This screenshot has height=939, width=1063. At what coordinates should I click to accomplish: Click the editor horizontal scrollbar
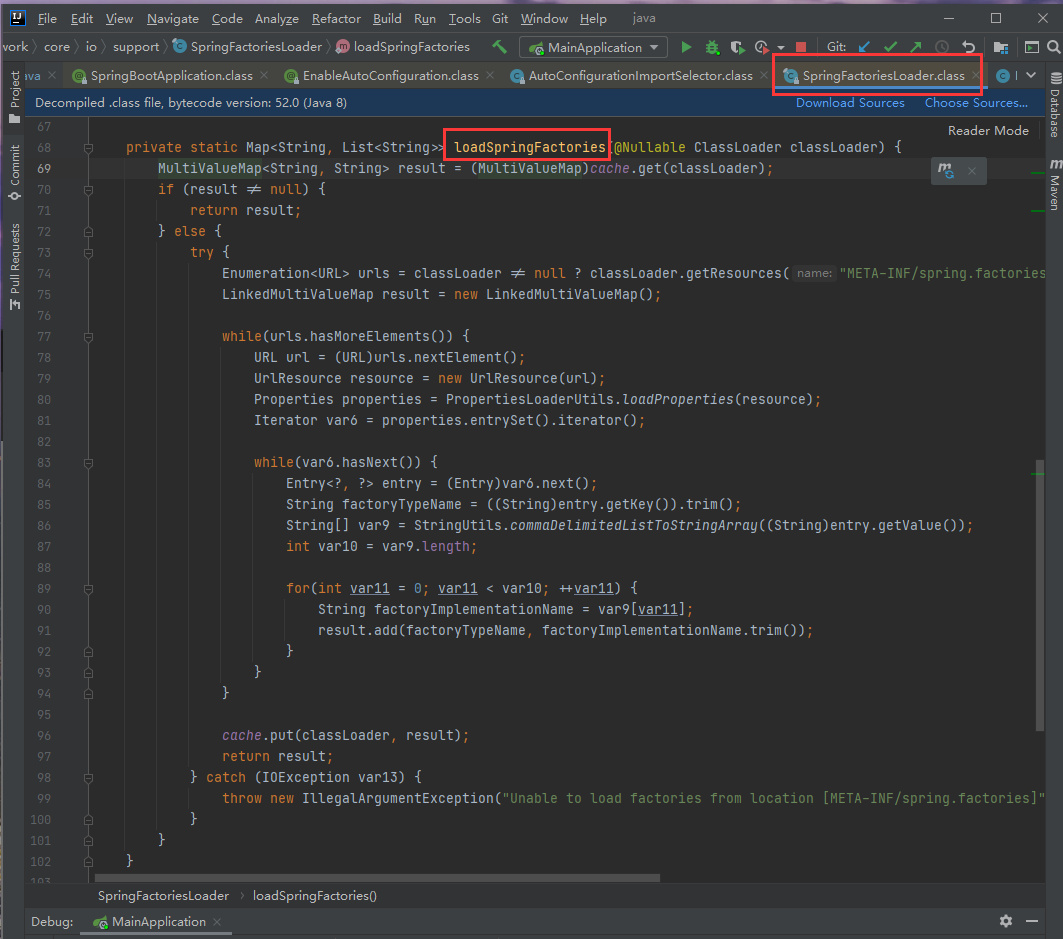pyautogui.click(x=378, y=877)
